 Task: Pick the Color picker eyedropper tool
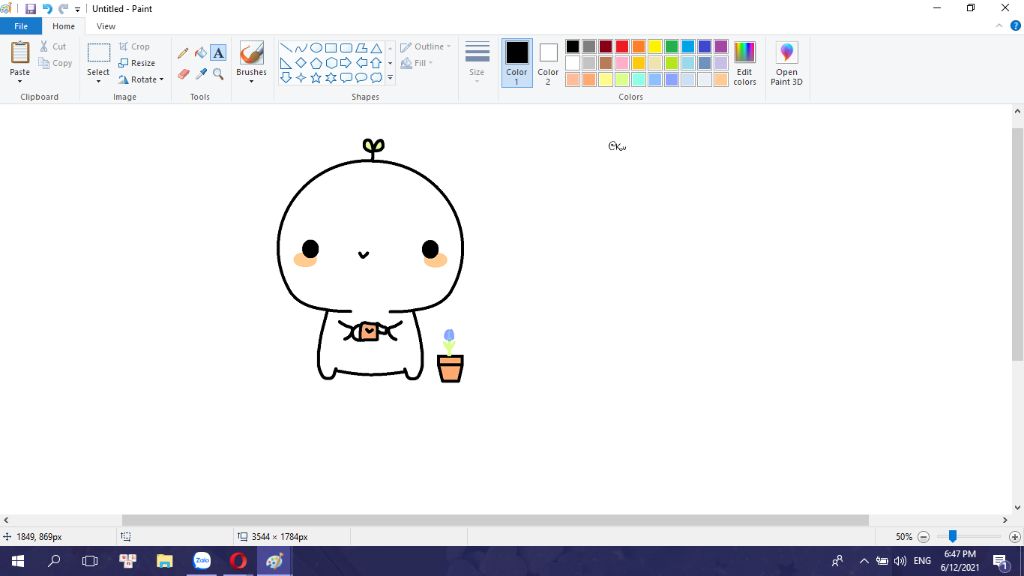pos(200,74)
